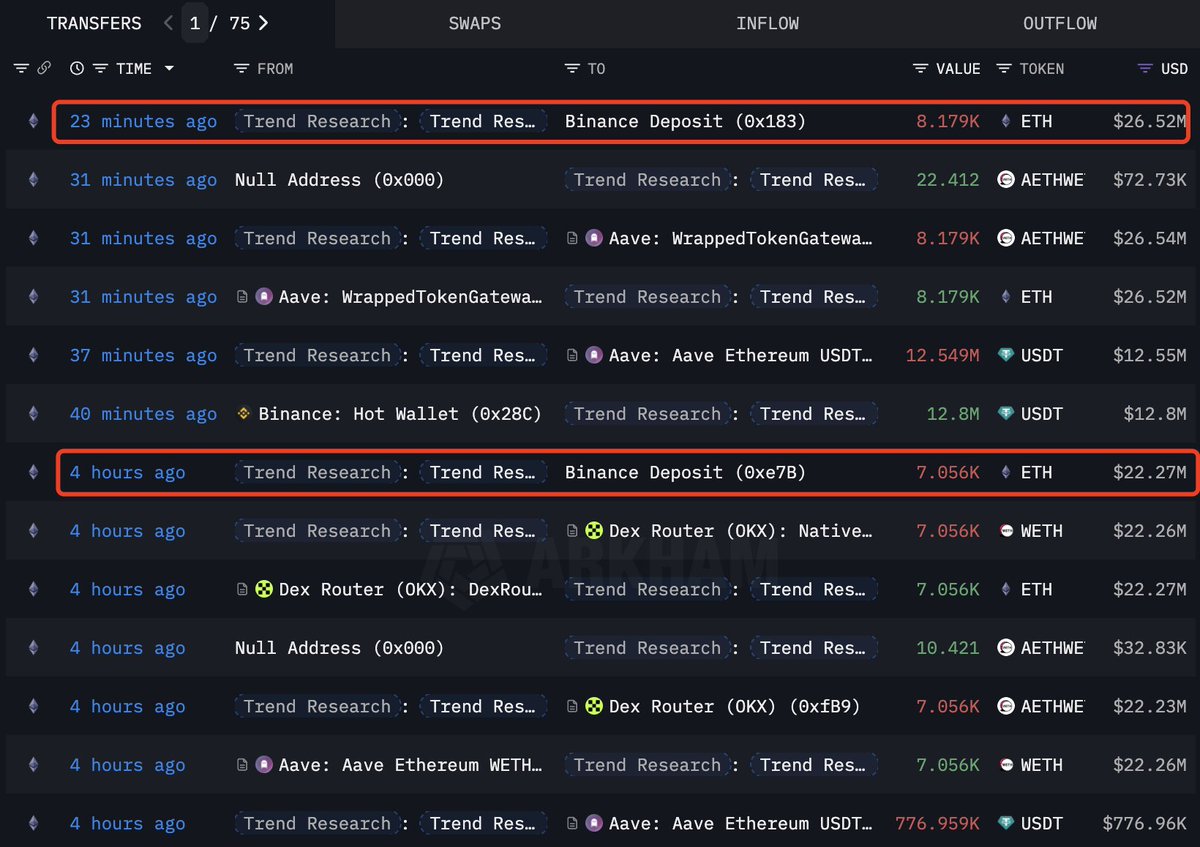
Task: Open Binance Deposit (0xe7B) address
Action: point(685,472)
